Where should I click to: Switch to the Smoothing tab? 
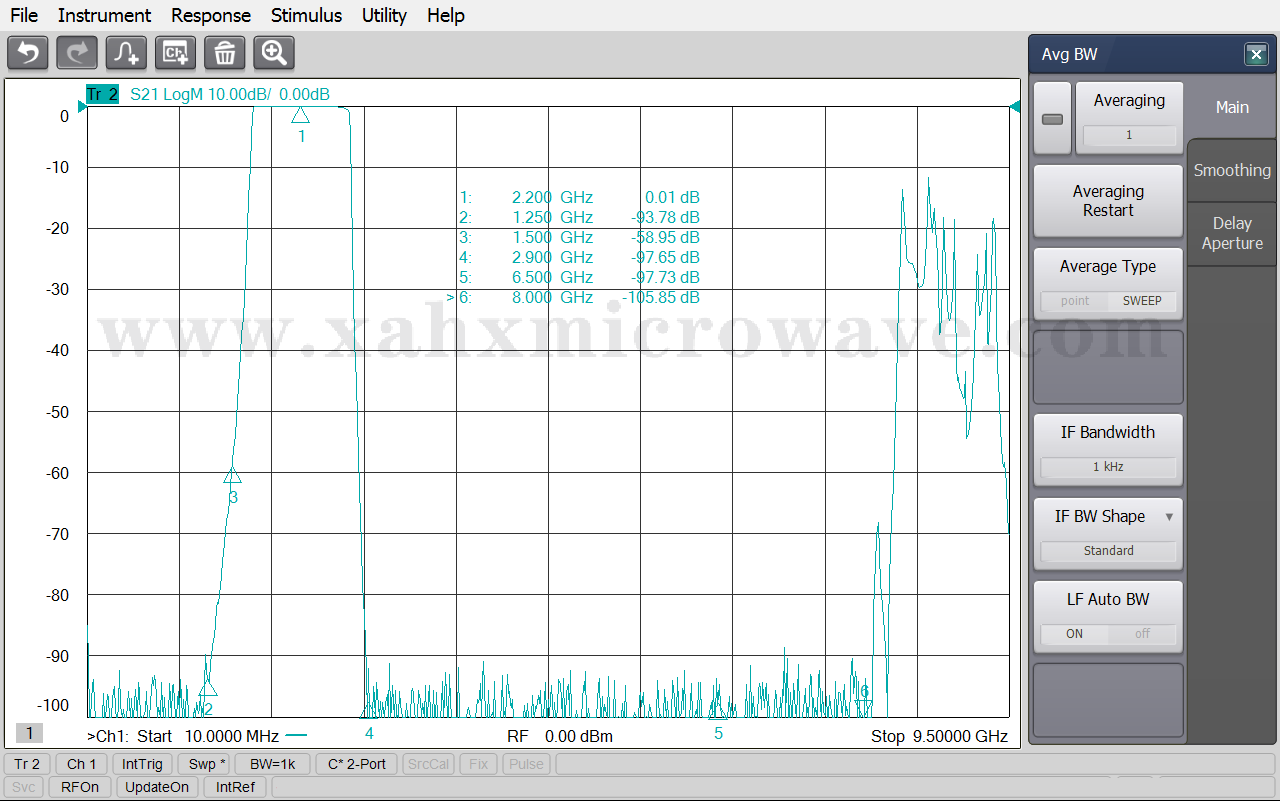pyautogui.click(x=1232, y=170)
